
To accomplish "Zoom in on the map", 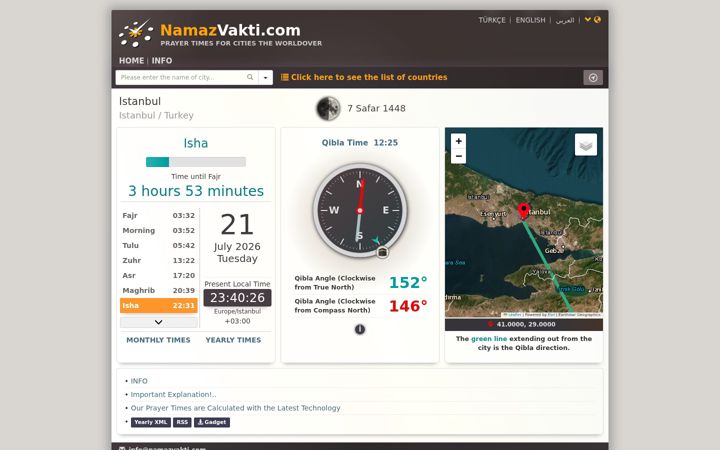I will 458,141.
